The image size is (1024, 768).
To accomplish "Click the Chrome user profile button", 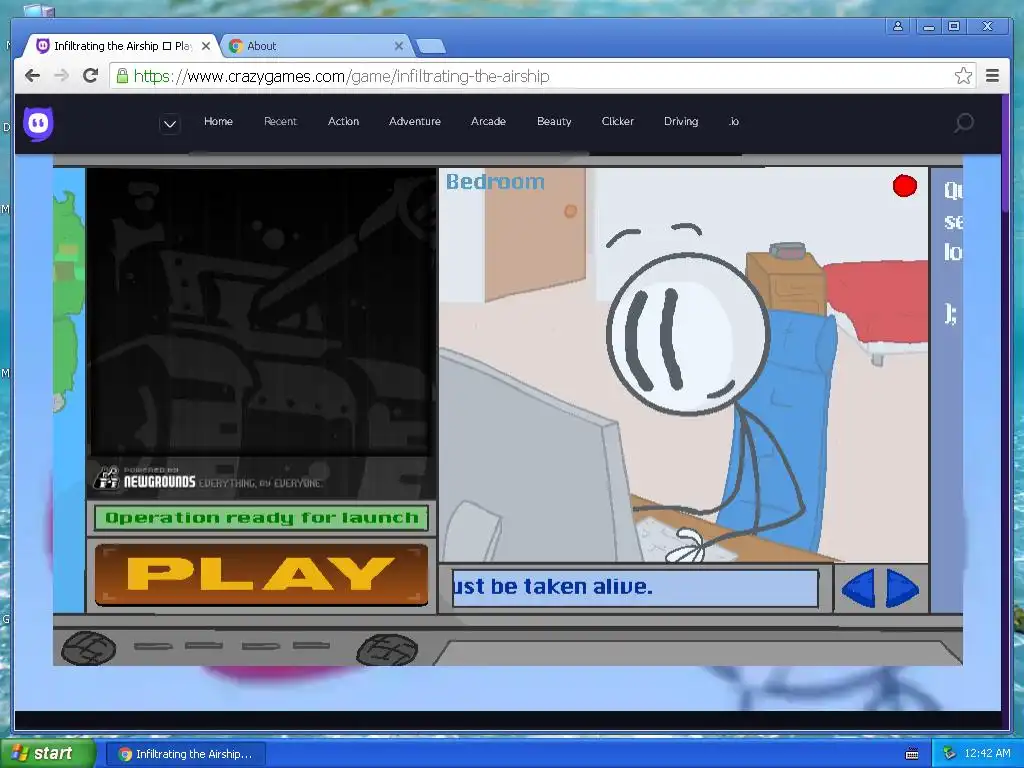I will (898, 26).
